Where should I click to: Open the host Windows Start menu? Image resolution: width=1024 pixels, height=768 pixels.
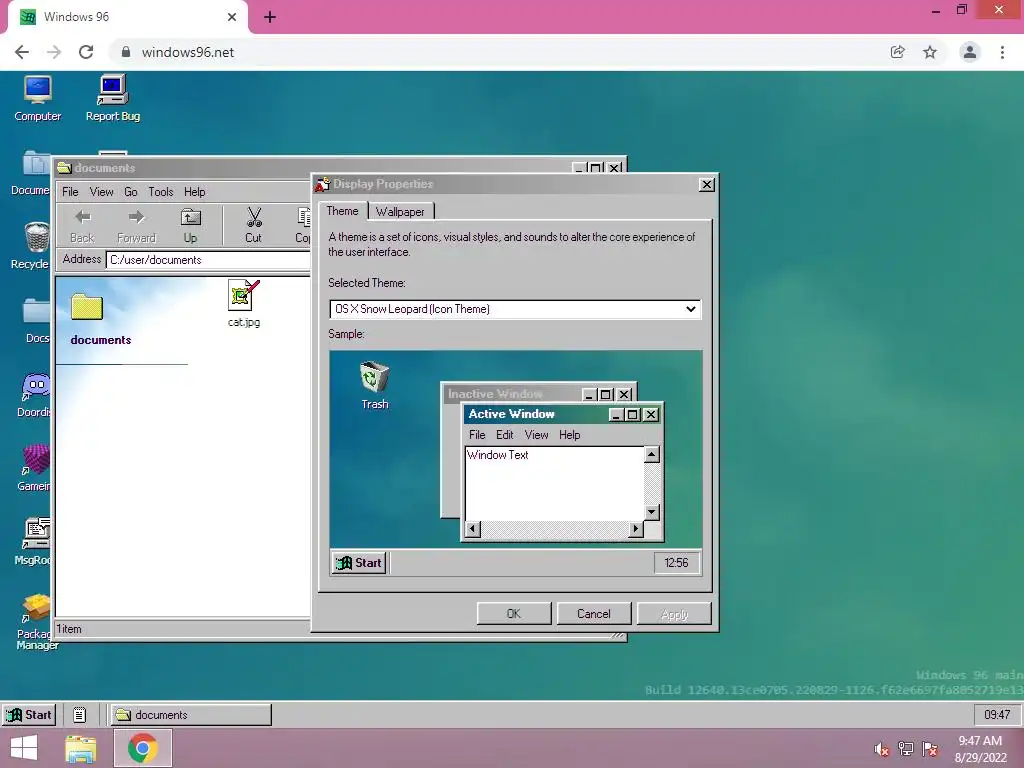(24, 748)
